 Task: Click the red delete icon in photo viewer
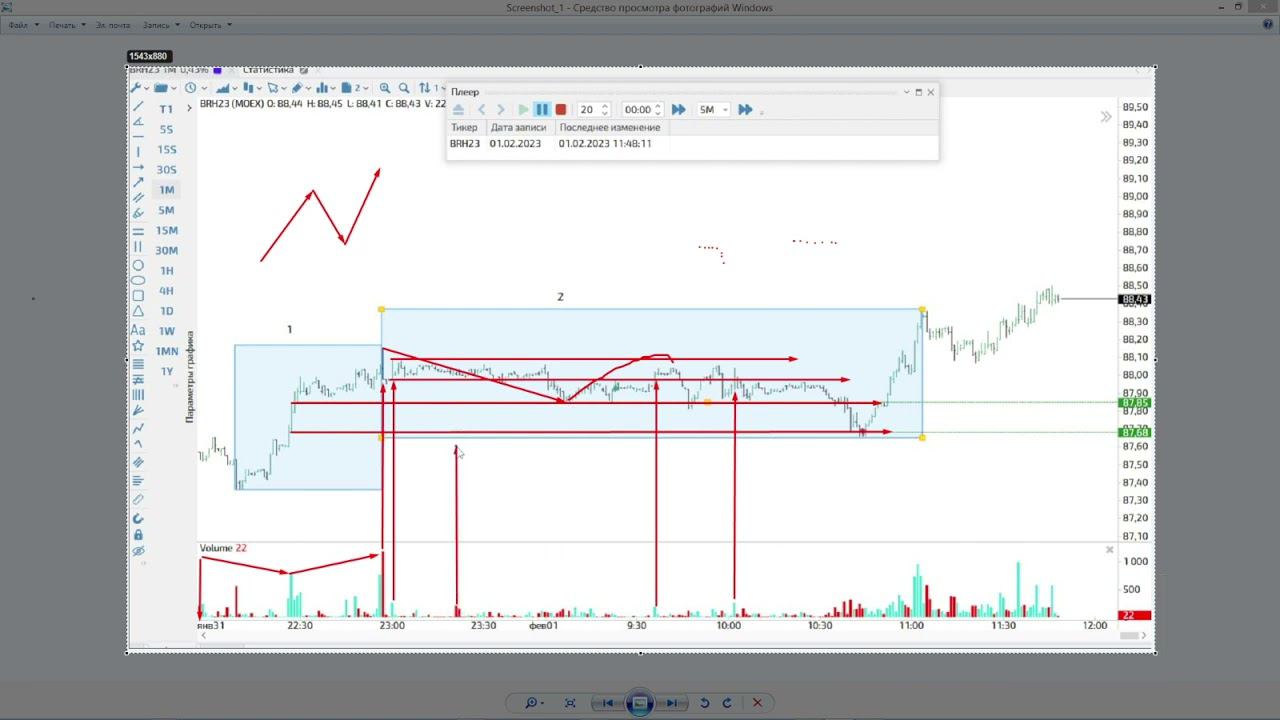pyautogui.click(x=757, y=703)
